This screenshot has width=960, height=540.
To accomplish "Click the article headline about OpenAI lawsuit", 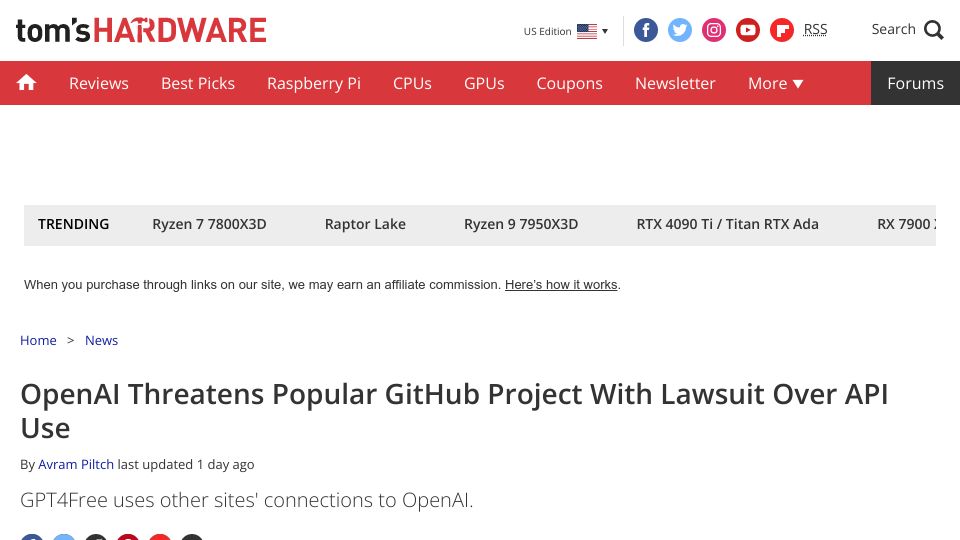I will tap(454, 411).
